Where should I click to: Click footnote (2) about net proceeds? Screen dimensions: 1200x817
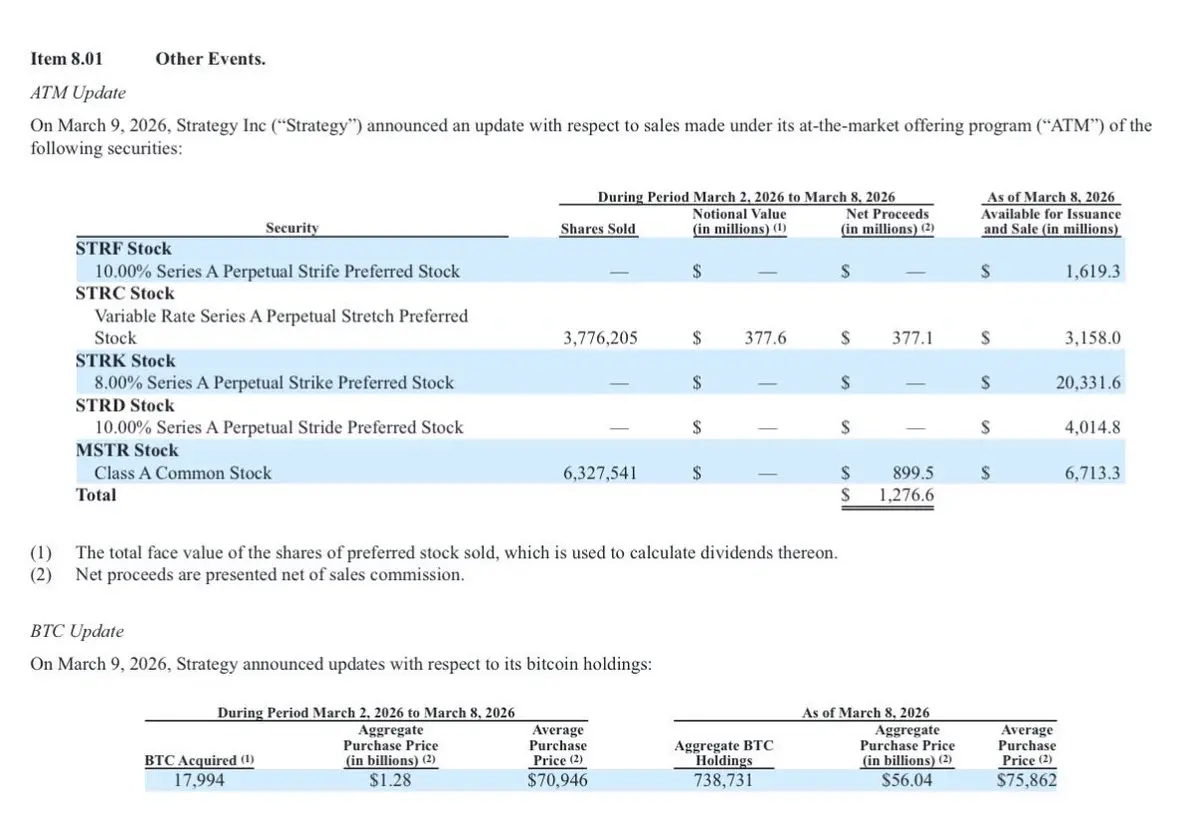point(247,575)
